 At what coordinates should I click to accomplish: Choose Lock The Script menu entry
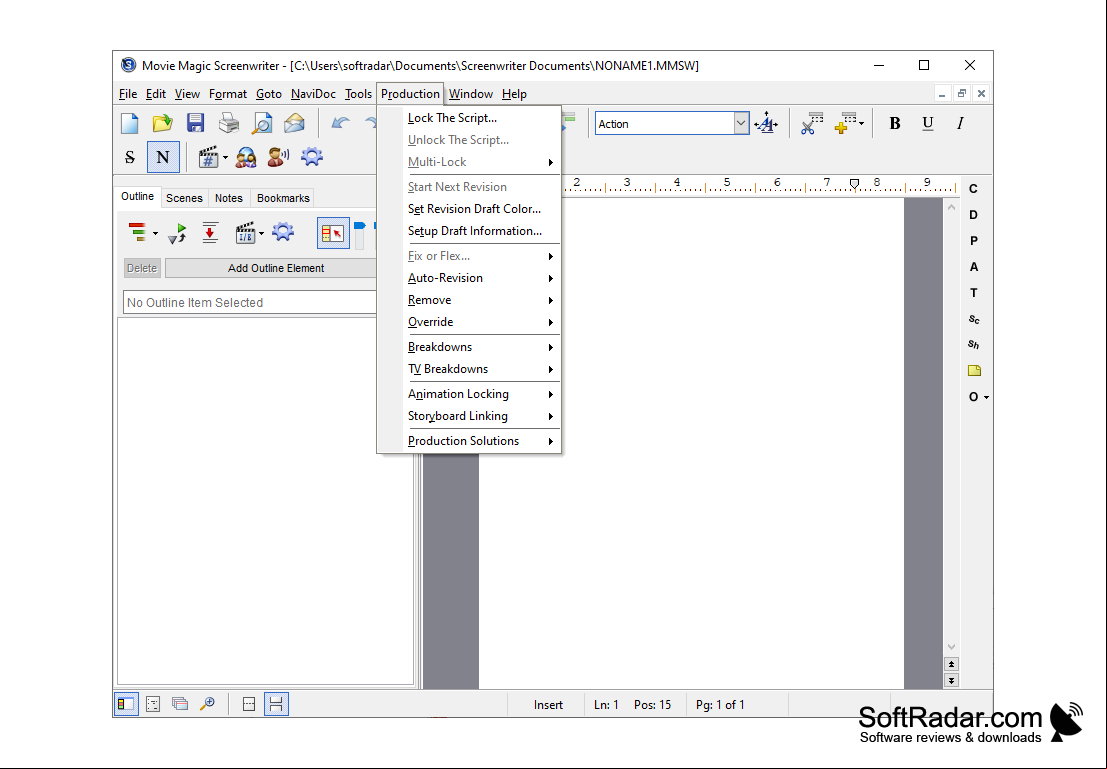coord(469,118)
